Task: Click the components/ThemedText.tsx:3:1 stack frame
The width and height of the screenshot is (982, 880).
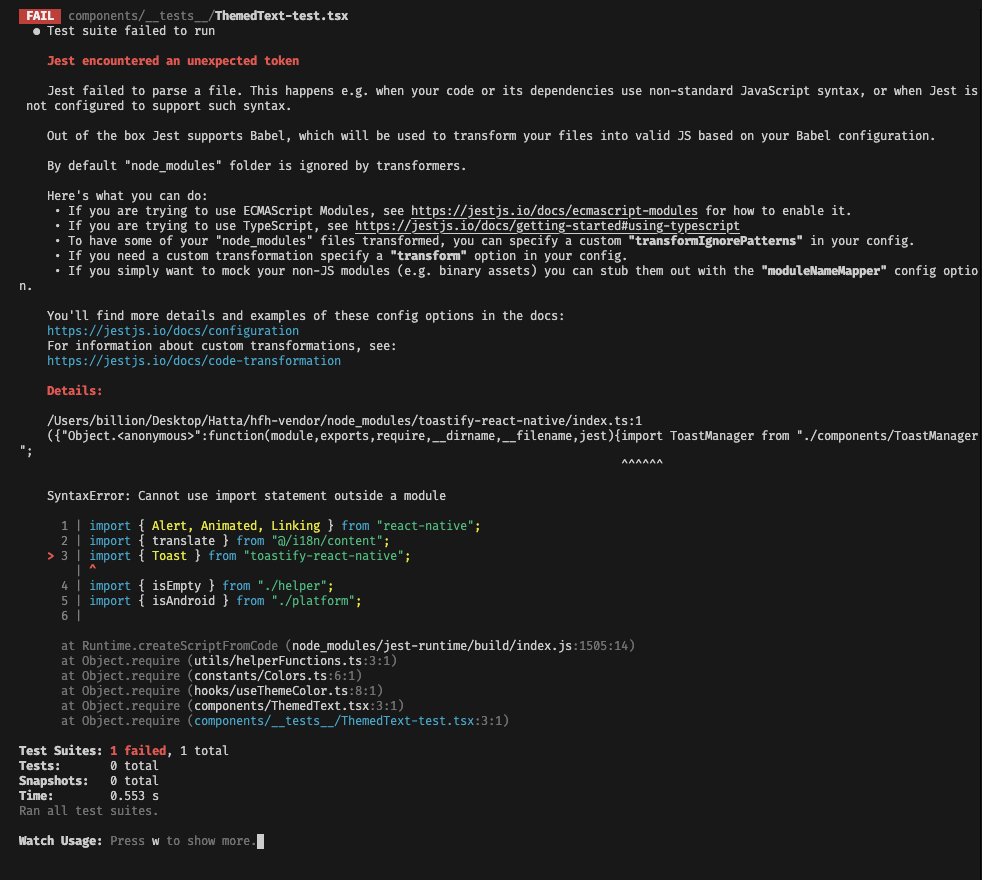Action: coord(232,706)
